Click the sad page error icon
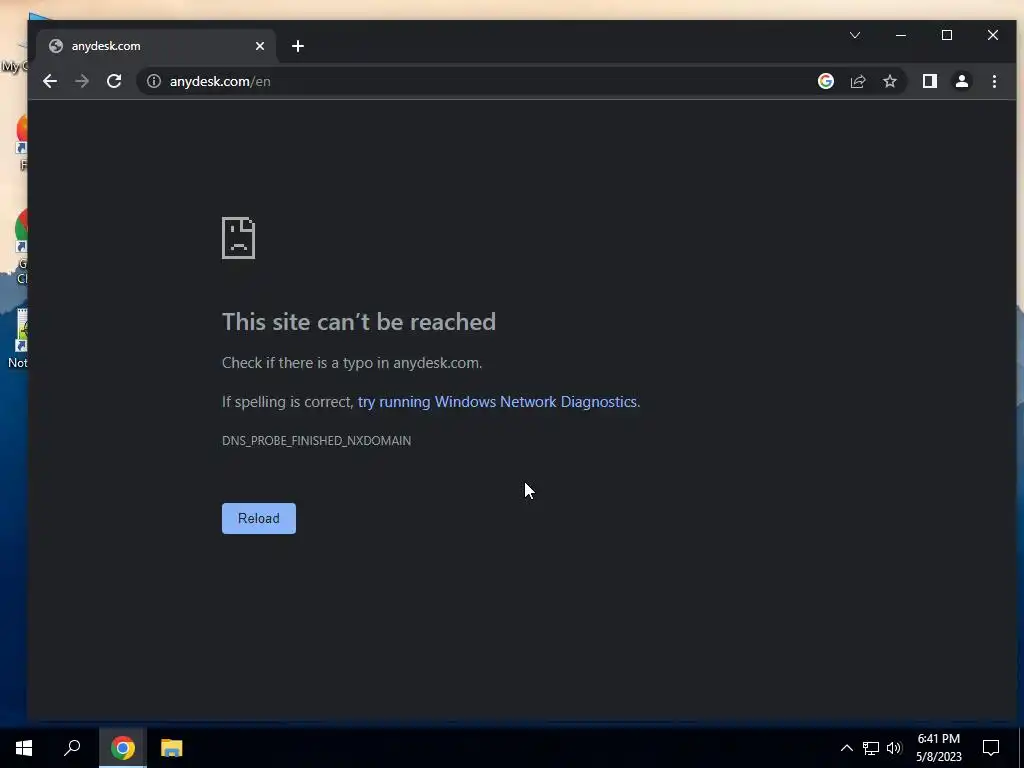The height and width of the screenshot is (768, 1024). click(x=238, y=238)
